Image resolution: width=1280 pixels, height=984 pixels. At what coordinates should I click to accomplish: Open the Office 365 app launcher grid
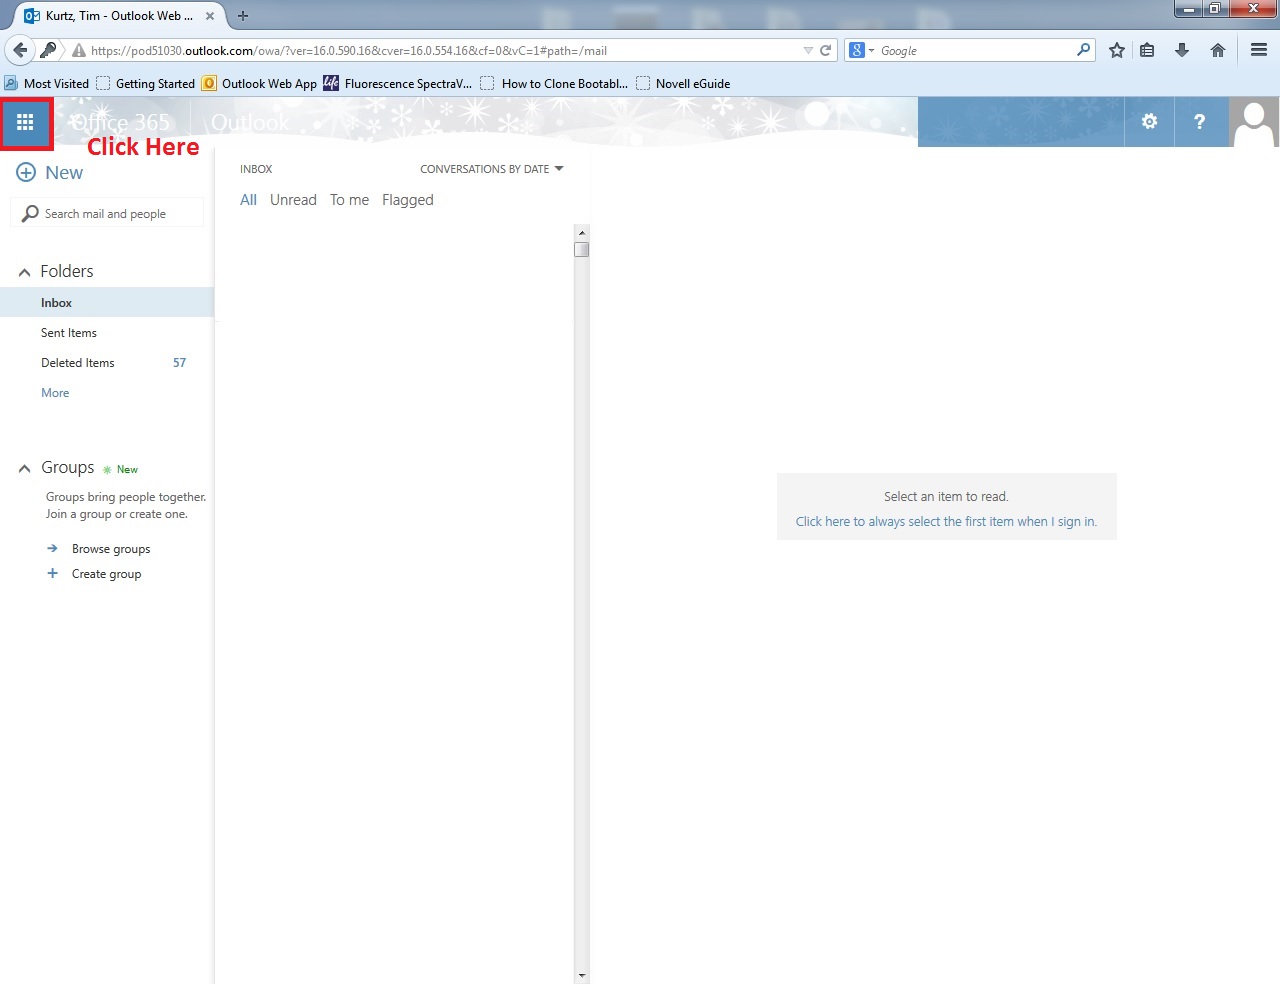pos(25,122)
